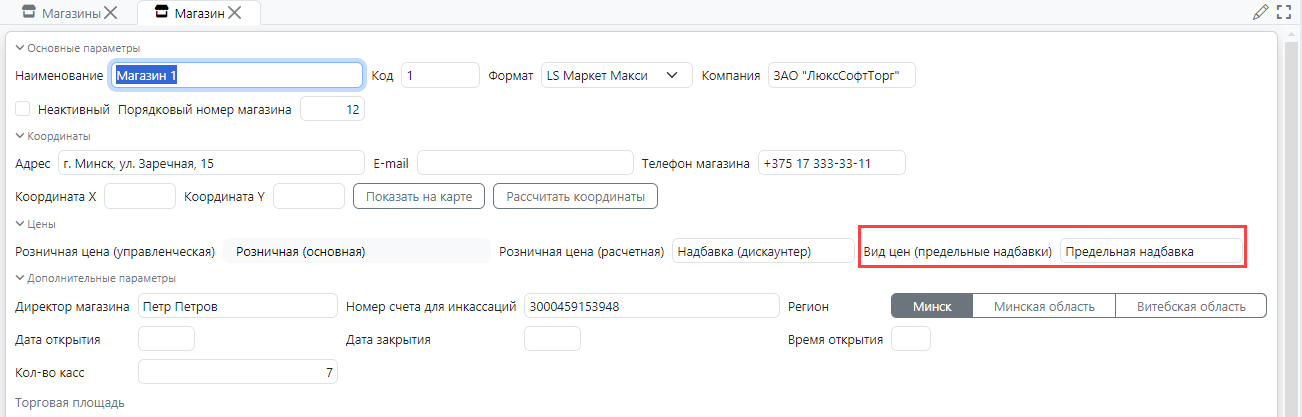Toggle the Неактивный checkbox

pos(23,109)
